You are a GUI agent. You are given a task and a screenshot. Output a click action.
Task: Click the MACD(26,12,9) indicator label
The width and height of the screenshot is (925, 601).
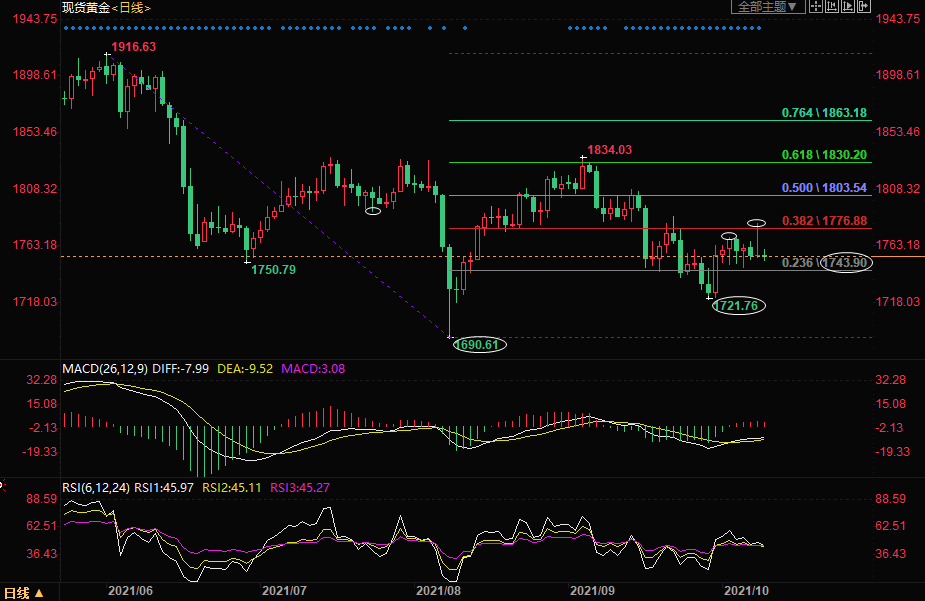click(105, 369)
